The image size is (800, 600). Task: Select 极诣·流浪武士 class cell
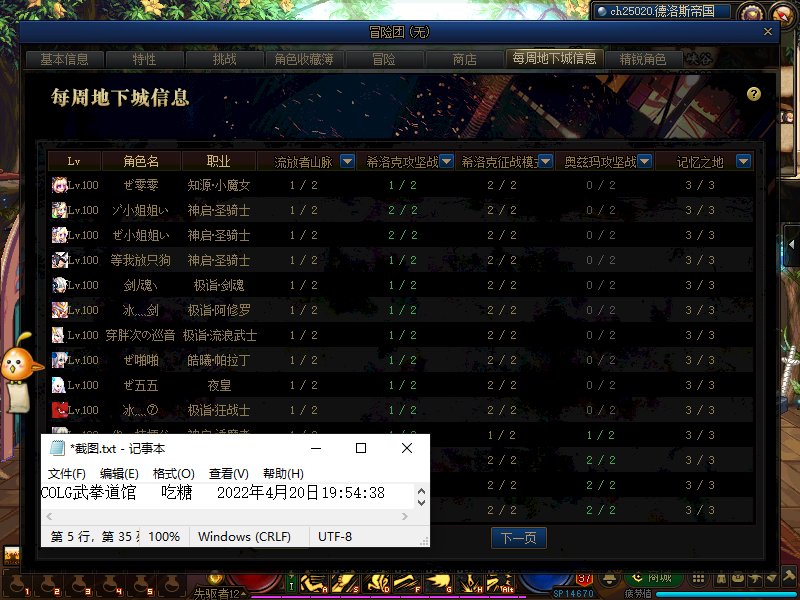pos(219,335)
